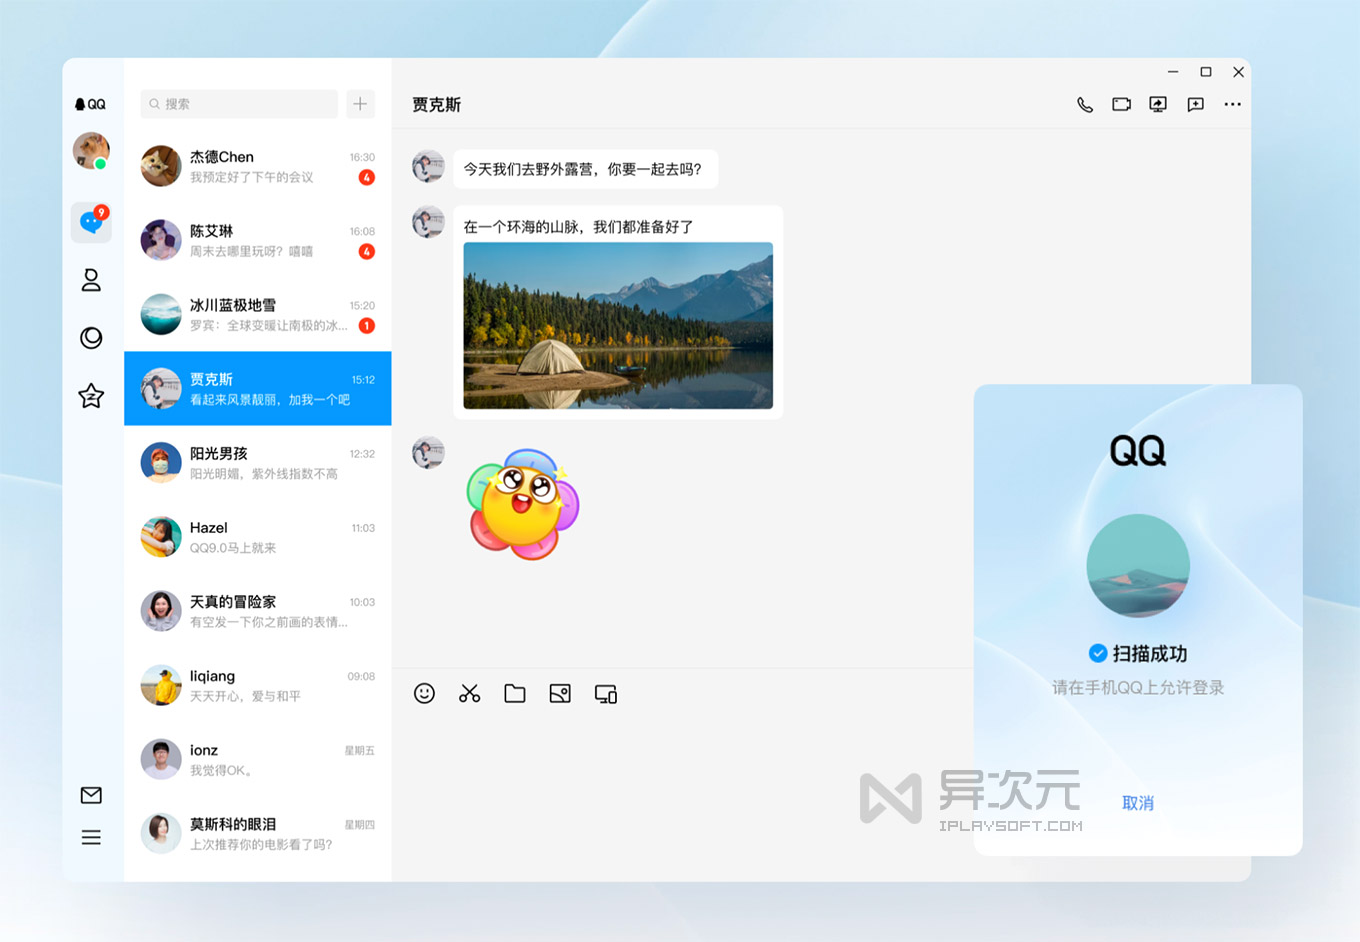
Task: Click the plus button to add new chat
Action: click(x=360, y=104)
